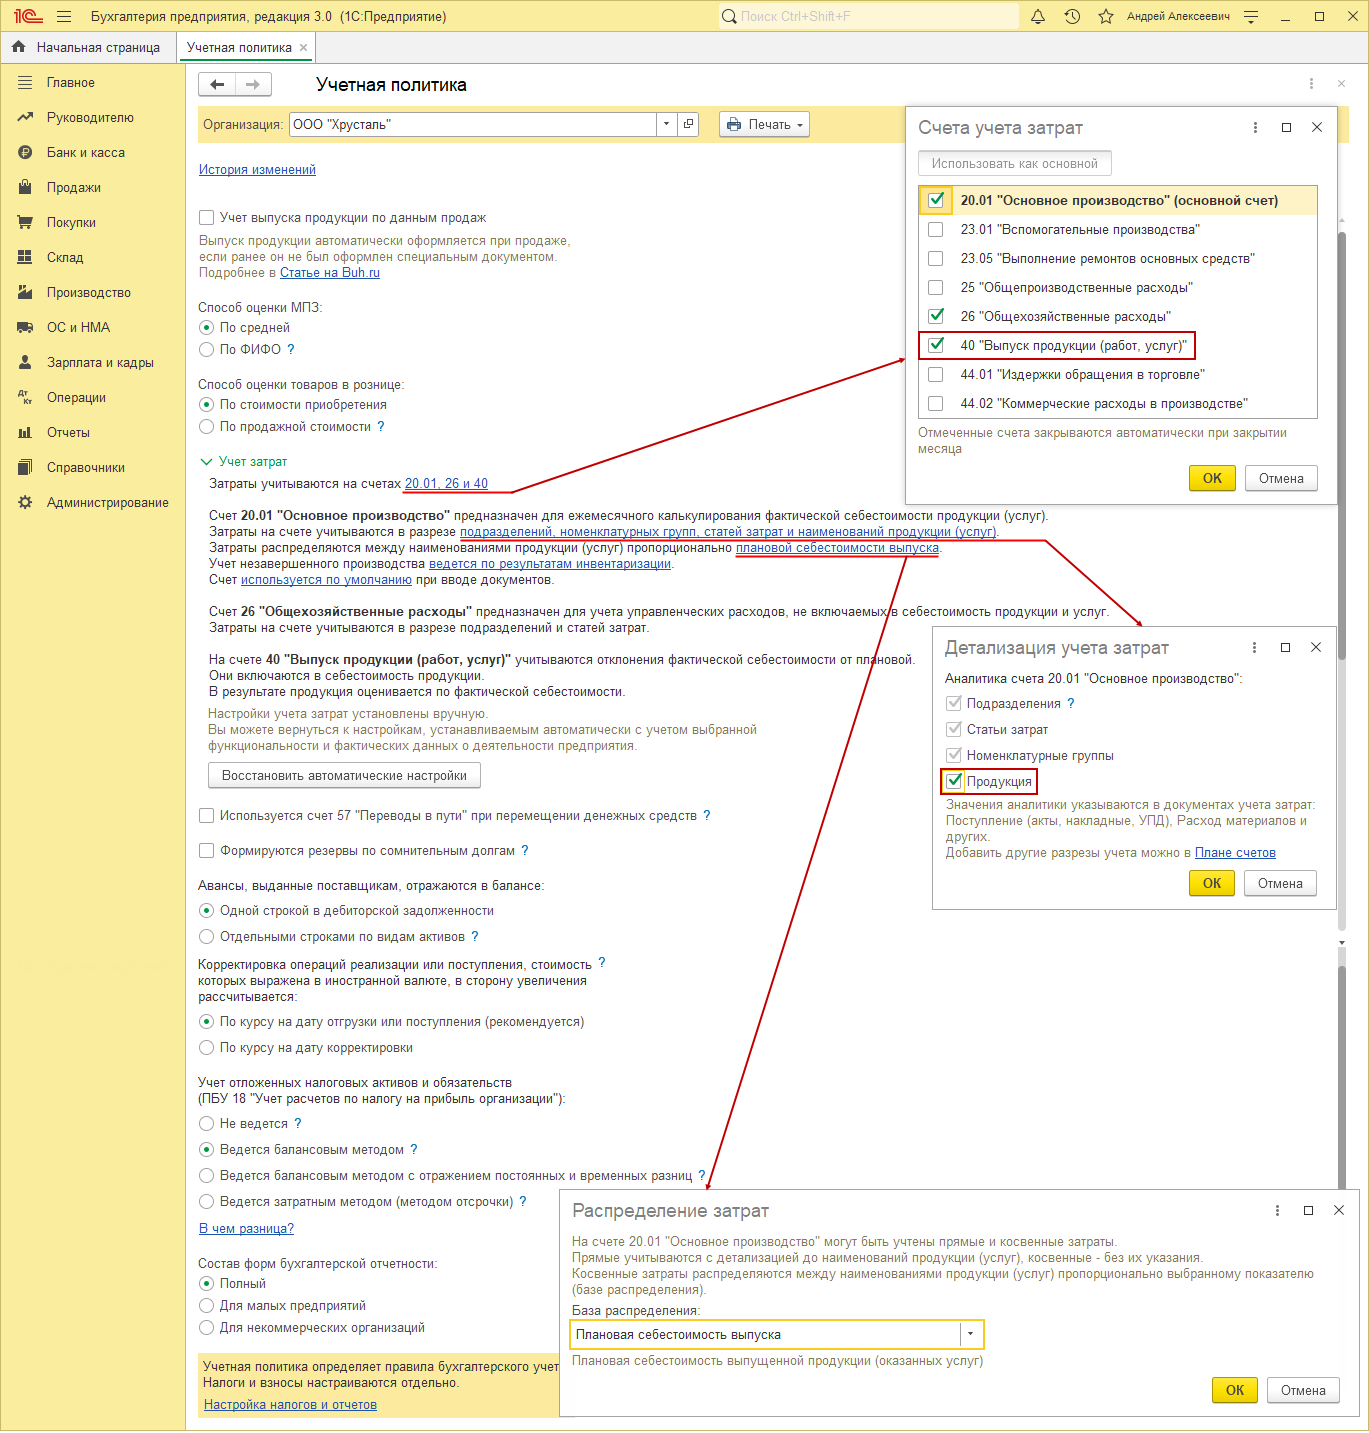Uncheck 40 Выпуск продукции account
The height and width of the screenshot is (1433, 1369).
coord(936,345)
